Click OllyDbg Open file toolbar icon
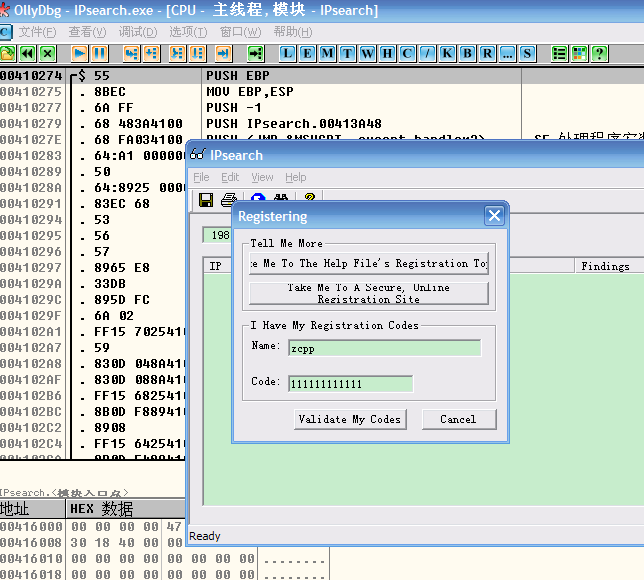 coord(7,54)
